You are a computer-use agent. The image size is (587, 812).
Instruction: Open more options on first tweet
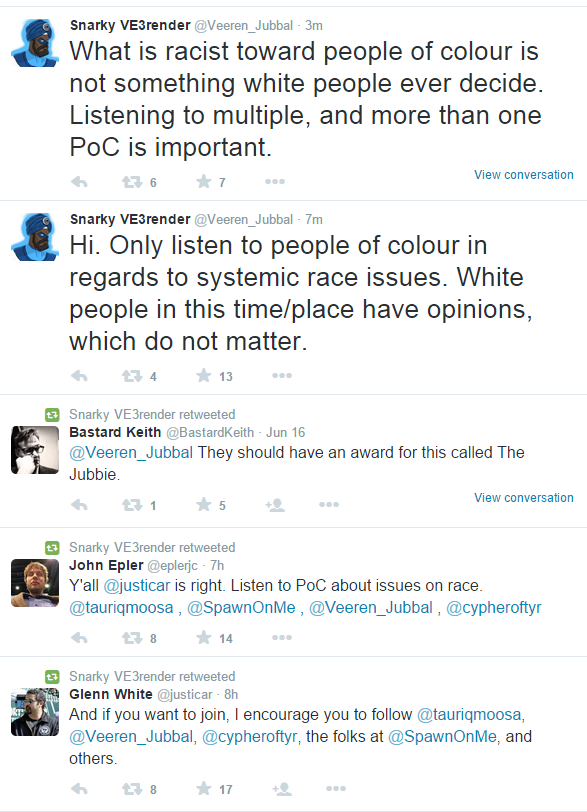pos(275,181)
